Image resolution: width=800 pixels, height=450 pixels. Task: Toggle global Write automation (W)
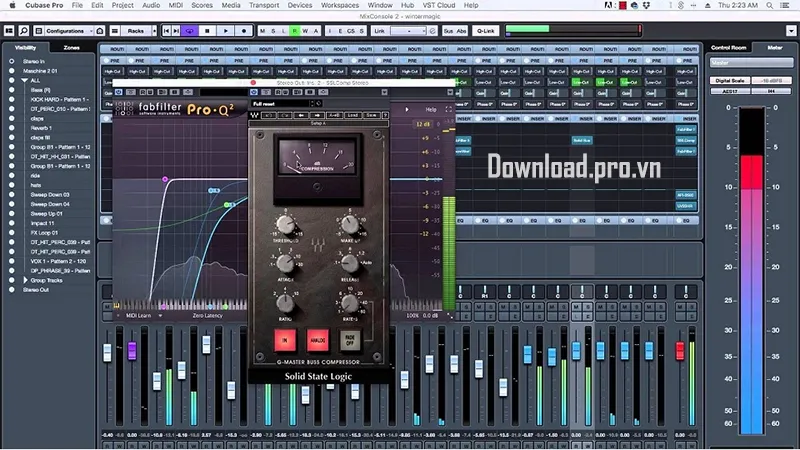click(306, 31)
